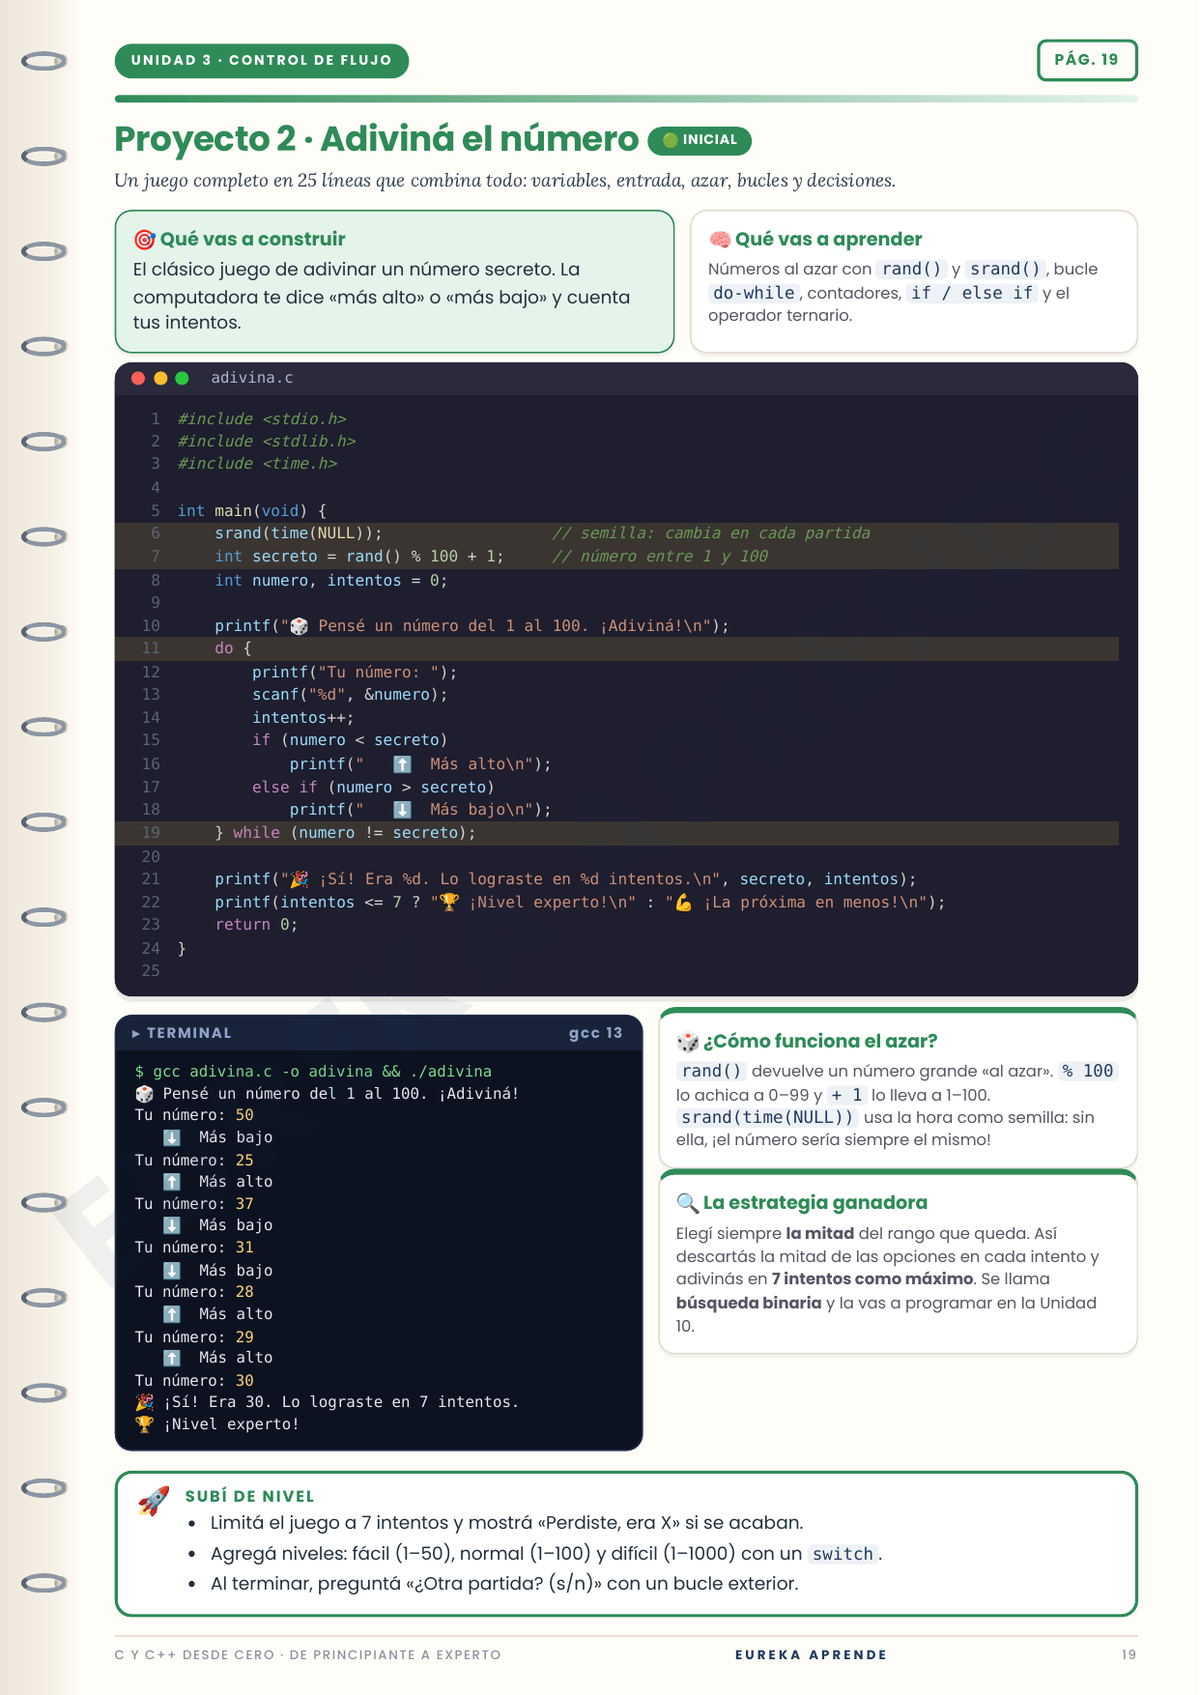The image size is (1200, 1695).
Task: Click the SUBÍ DE NIVEL heading
Action: pos(250,1496)
